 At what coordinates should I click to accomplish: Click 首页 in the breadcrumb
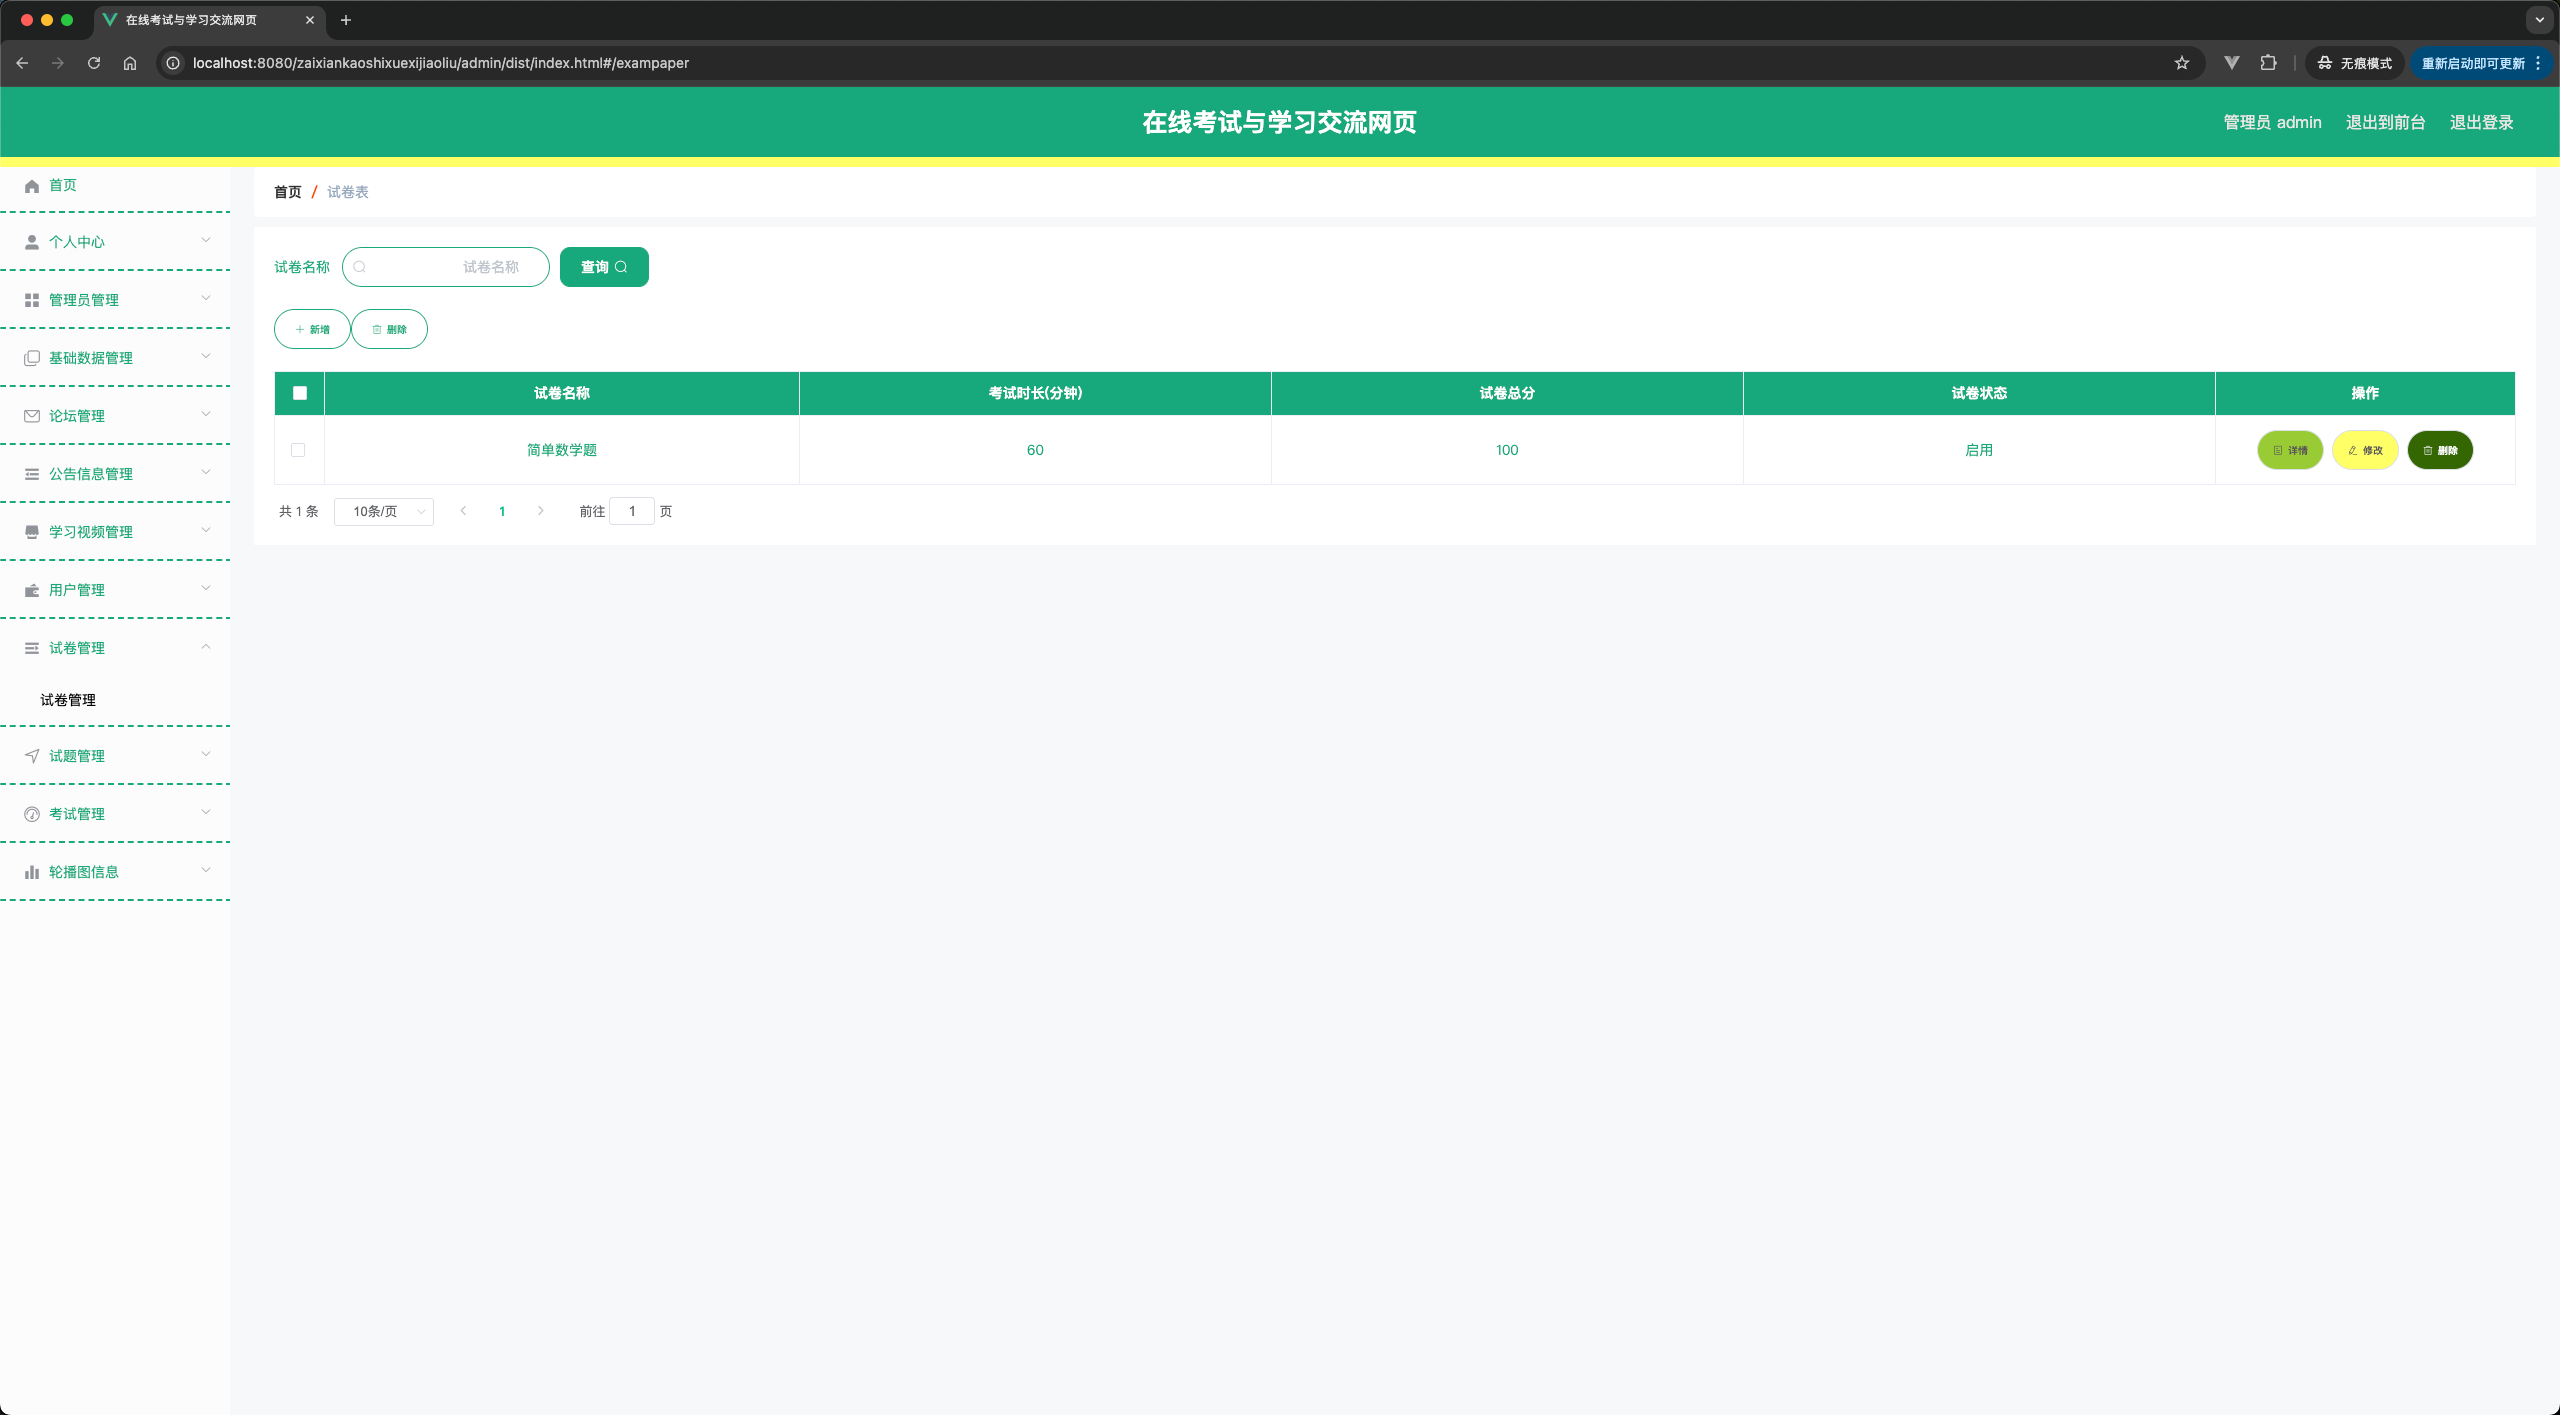click(288, 192)
